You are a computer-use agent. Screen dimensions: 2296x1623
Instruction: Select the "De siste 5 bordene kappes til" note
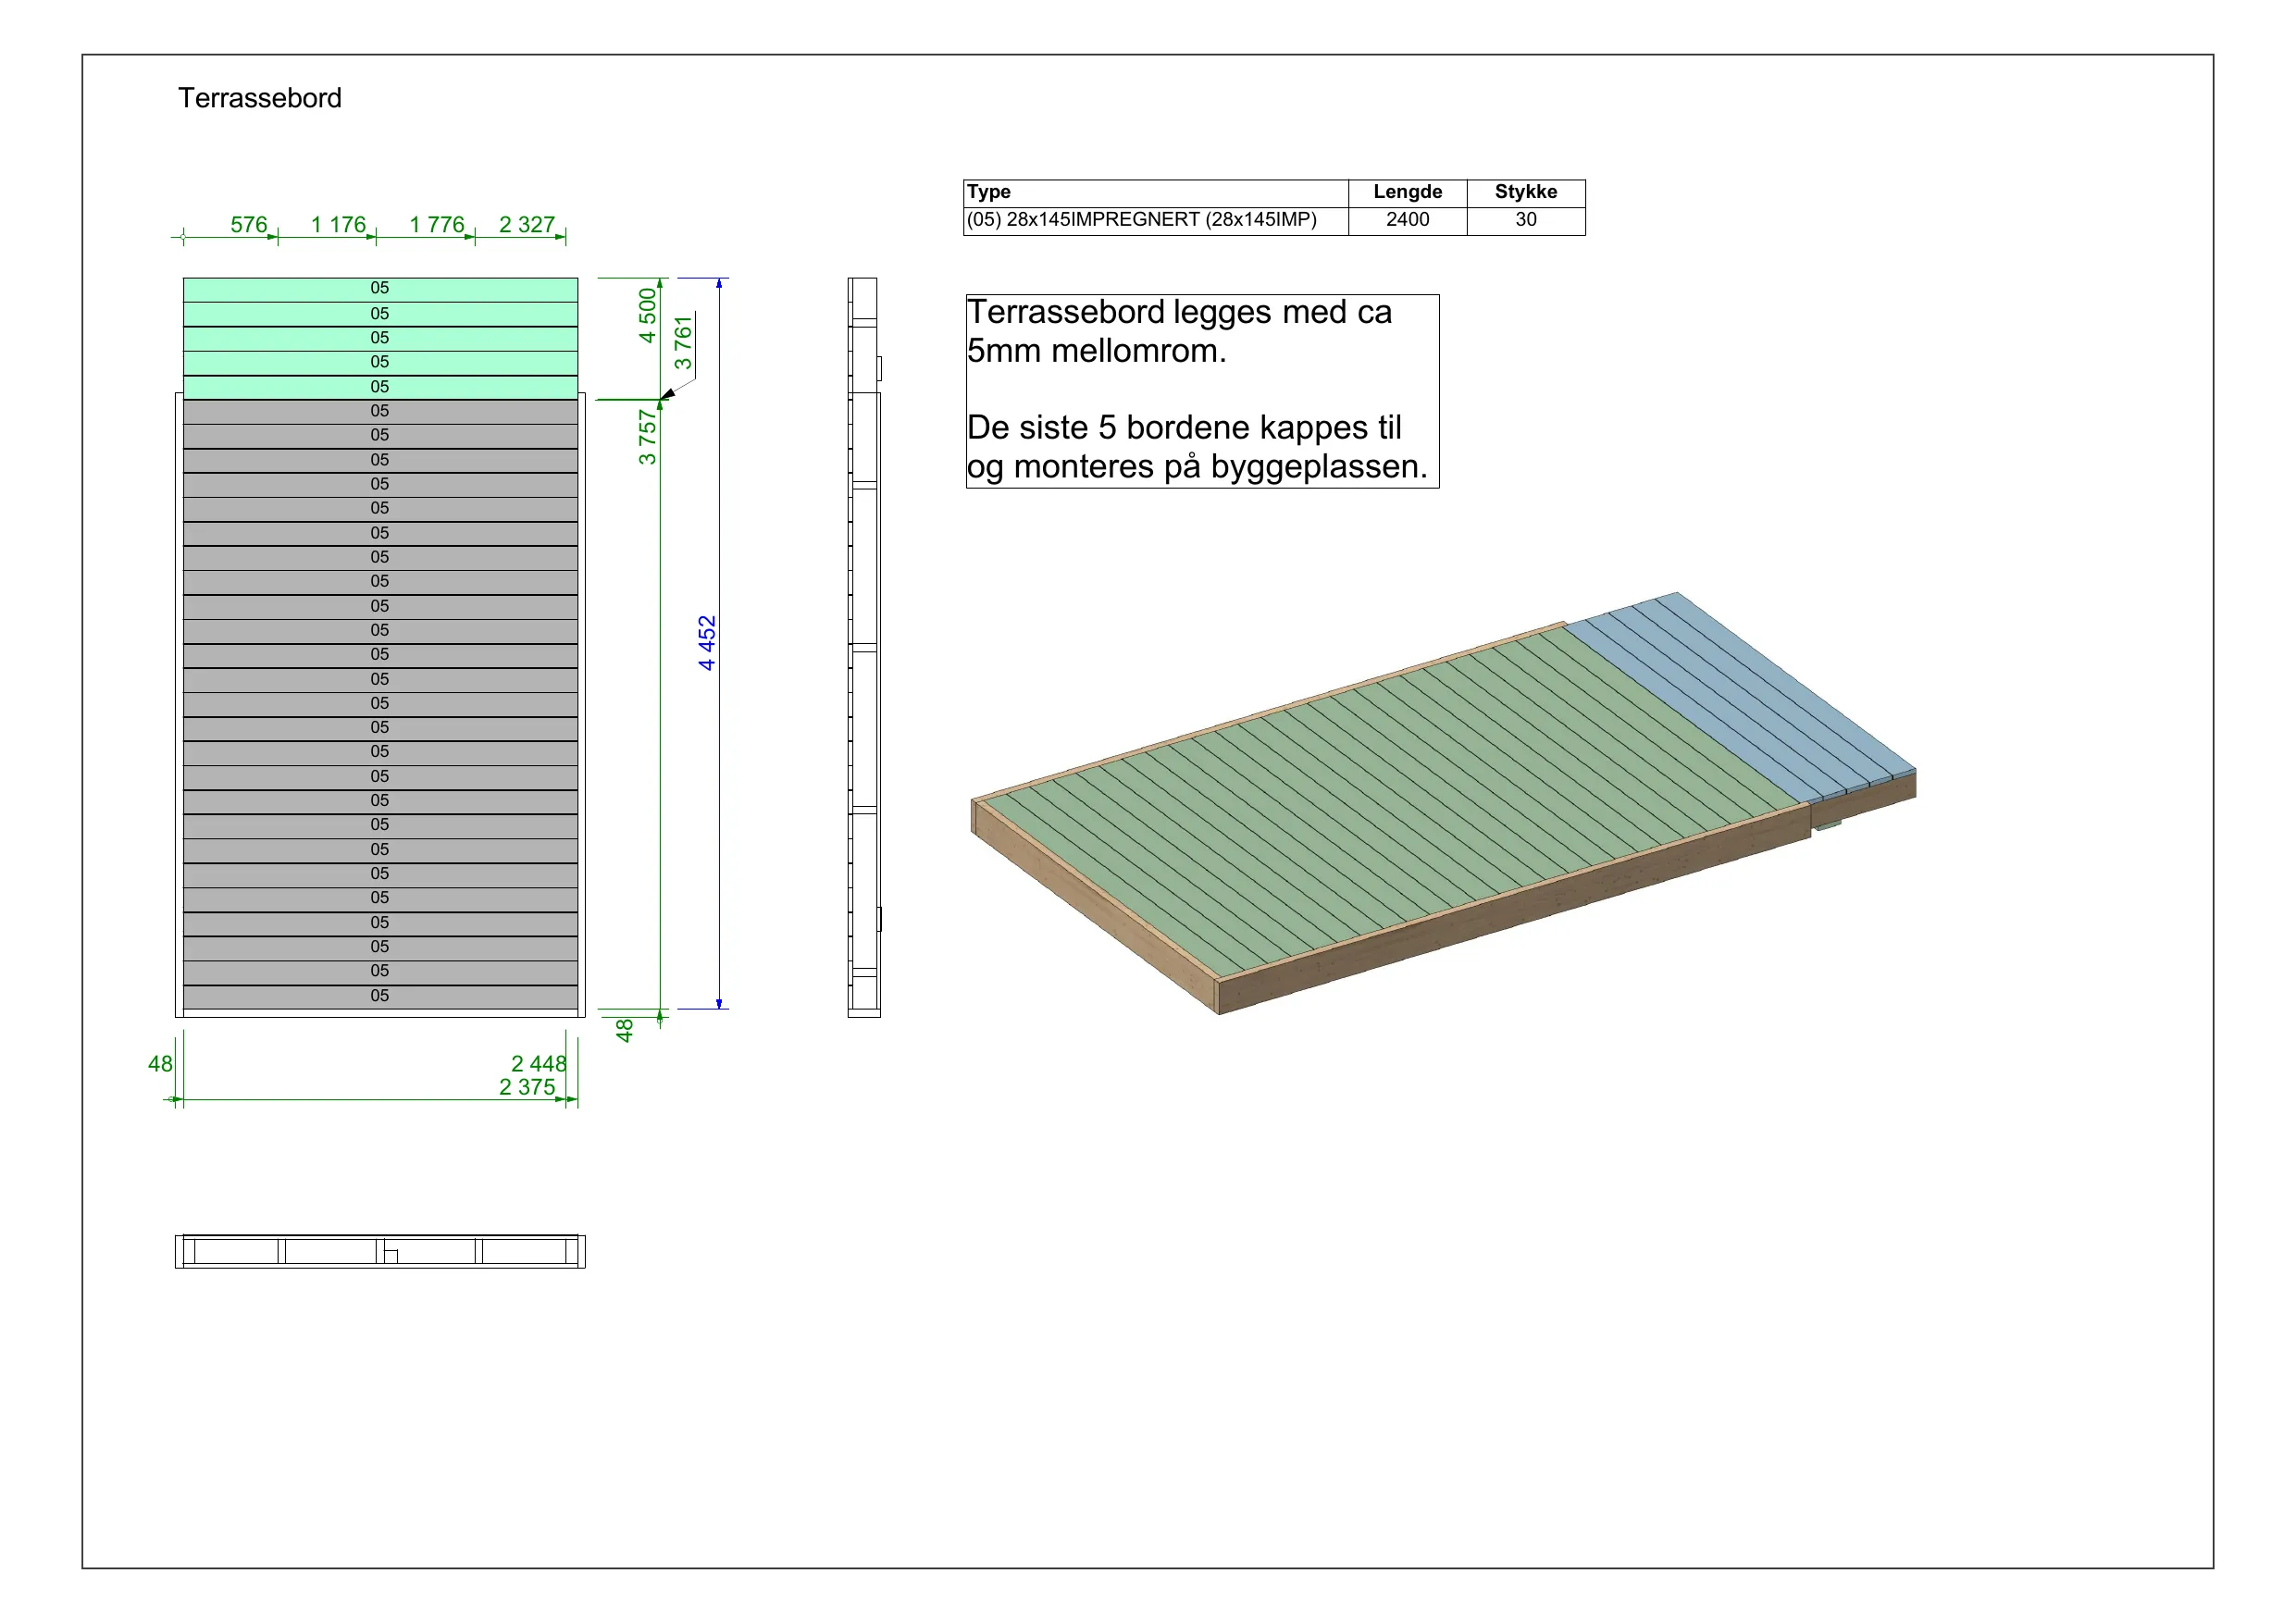[1184, 428]
